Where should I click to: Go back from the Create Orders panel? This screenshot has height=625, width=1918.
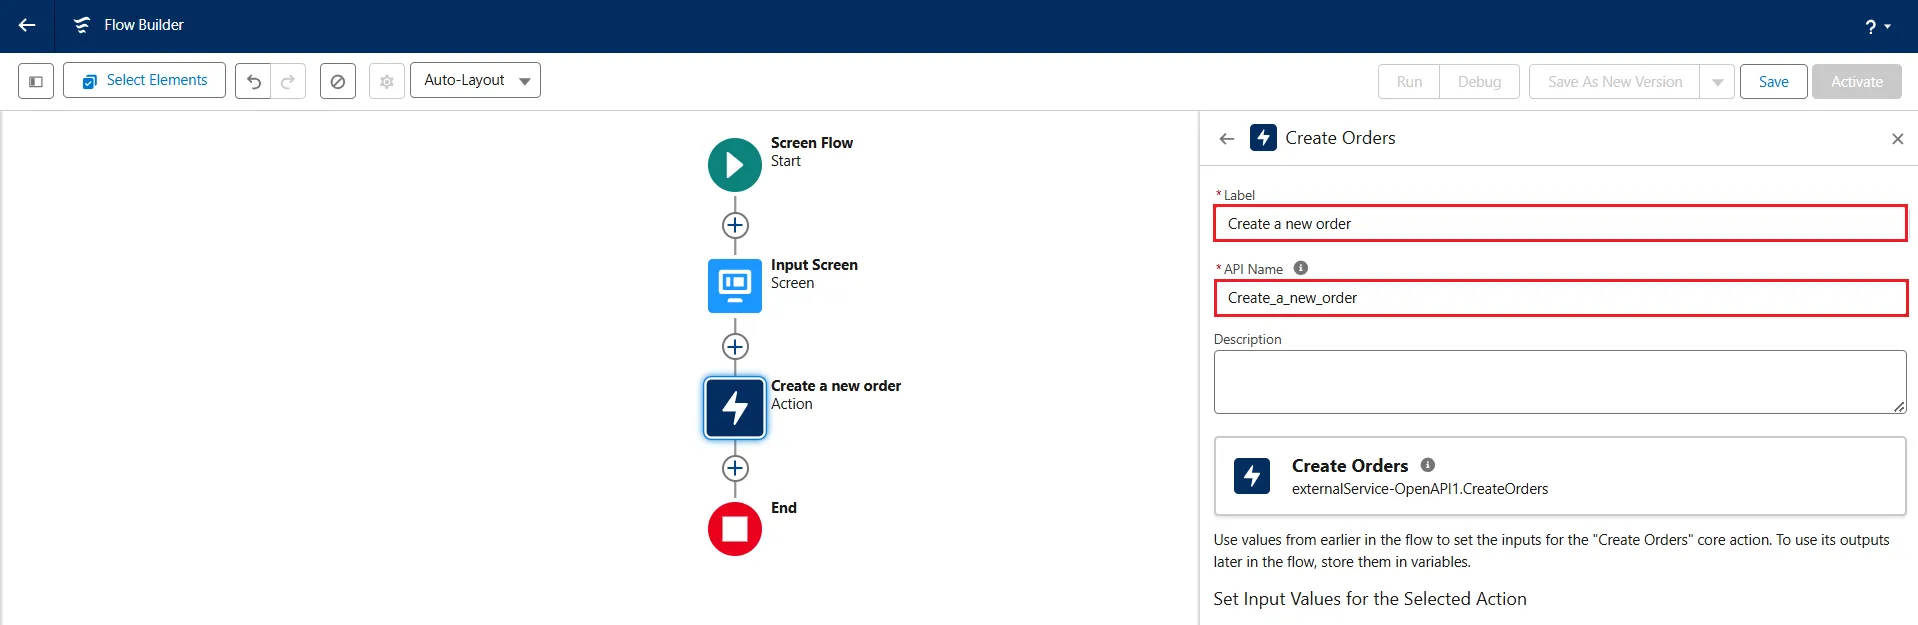click(1227, 139)
